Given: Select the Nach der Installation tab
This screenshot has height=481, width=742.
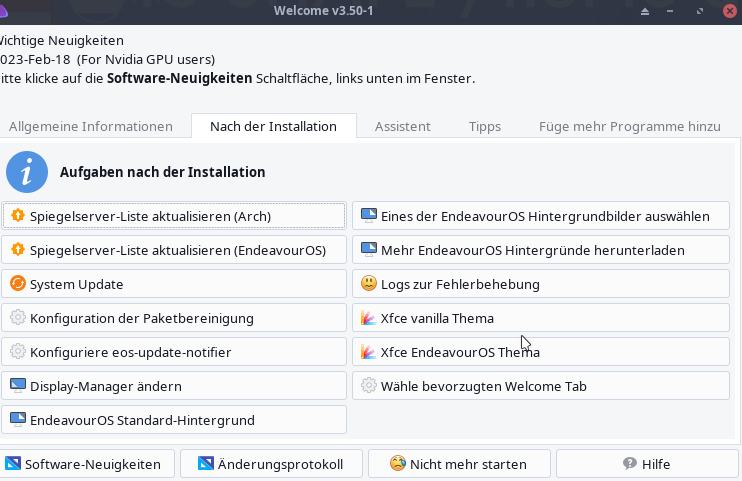Looking at the screenshot, I should click(x=274, y=126).
